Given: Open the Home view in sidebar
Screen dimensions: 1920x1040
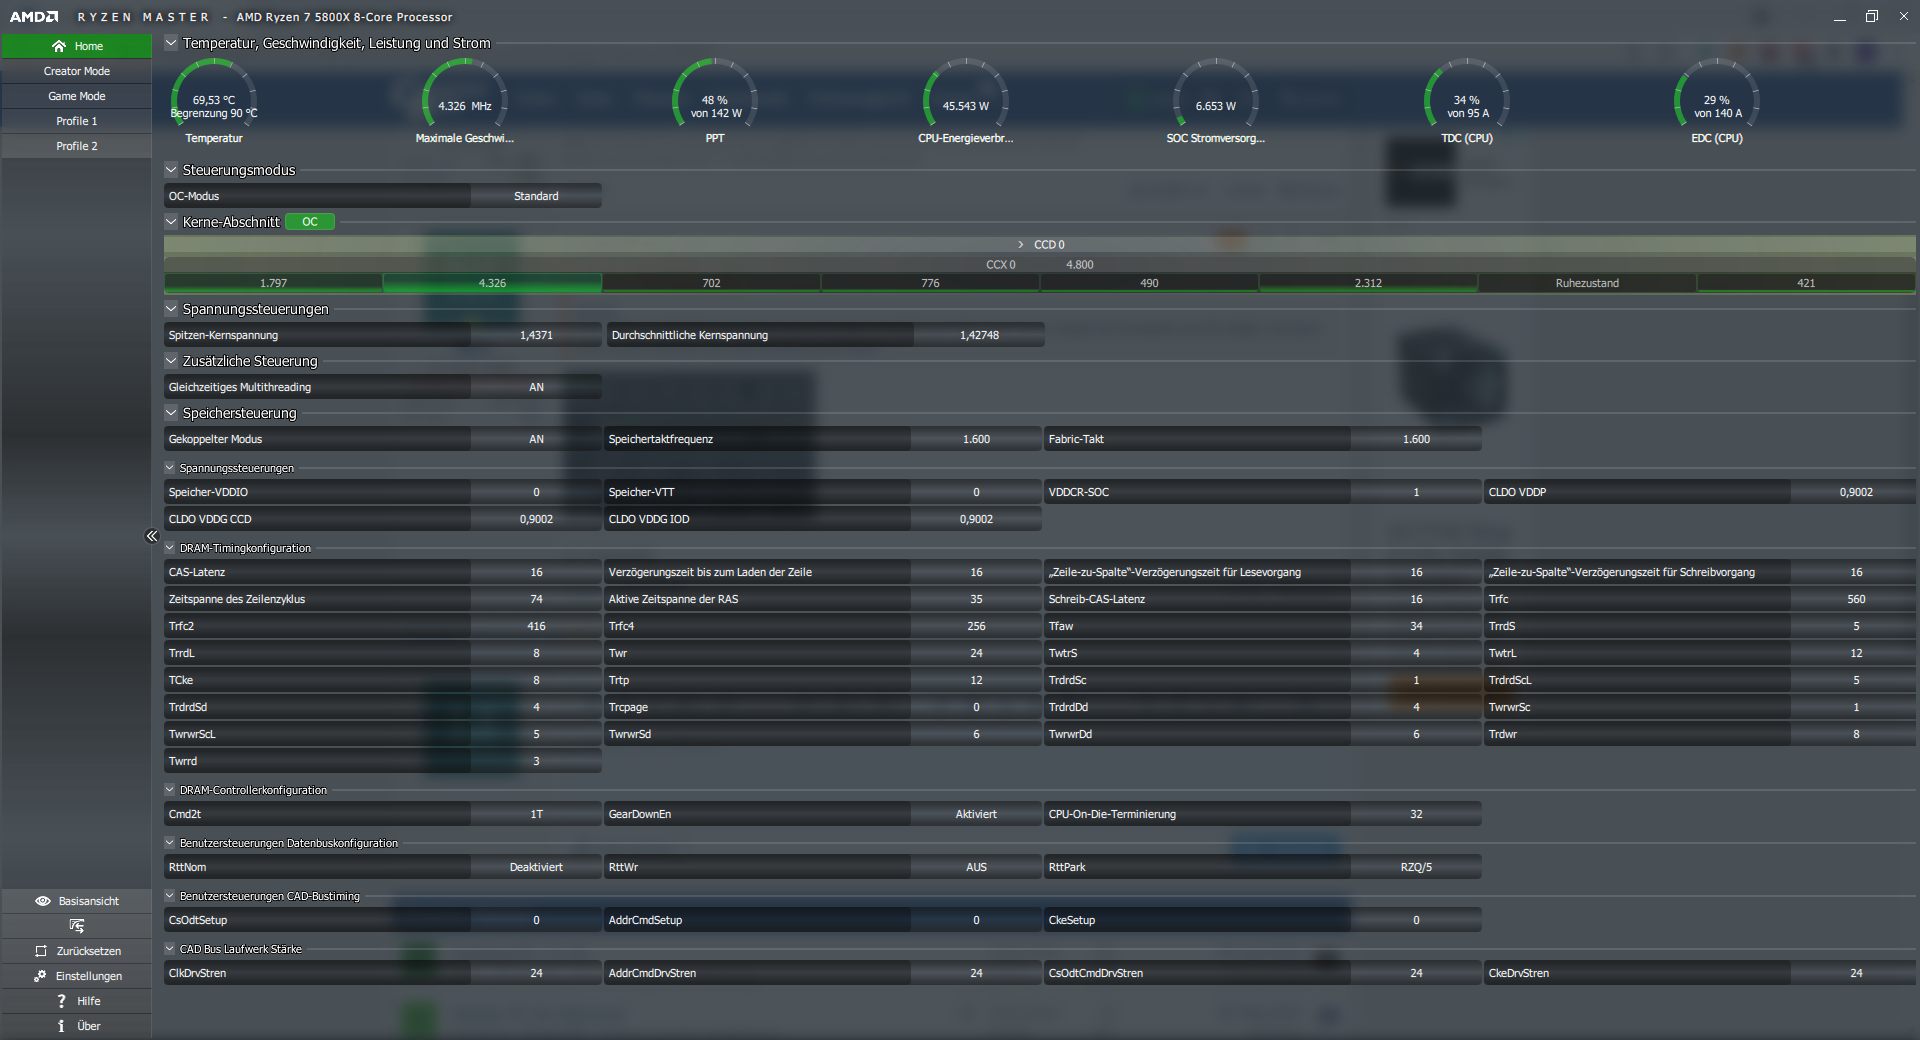Looking at the screenshot, I should 77,46.
